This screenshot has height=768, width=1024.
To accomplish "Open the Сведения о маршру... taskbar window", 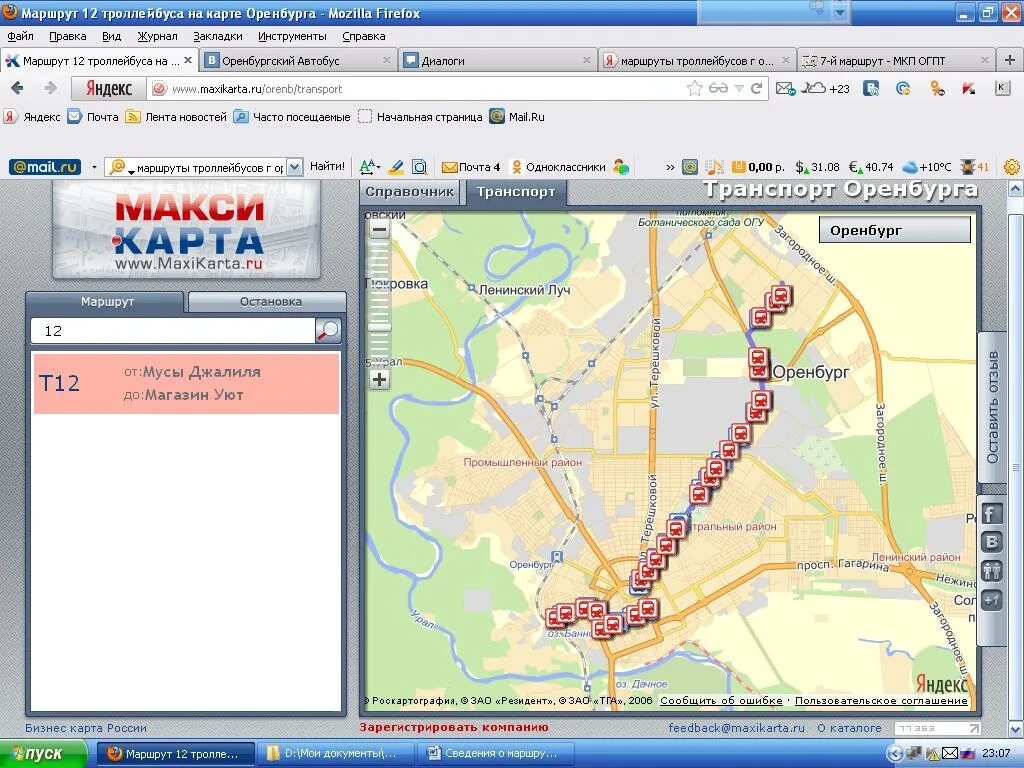I will tap(494, 754).
